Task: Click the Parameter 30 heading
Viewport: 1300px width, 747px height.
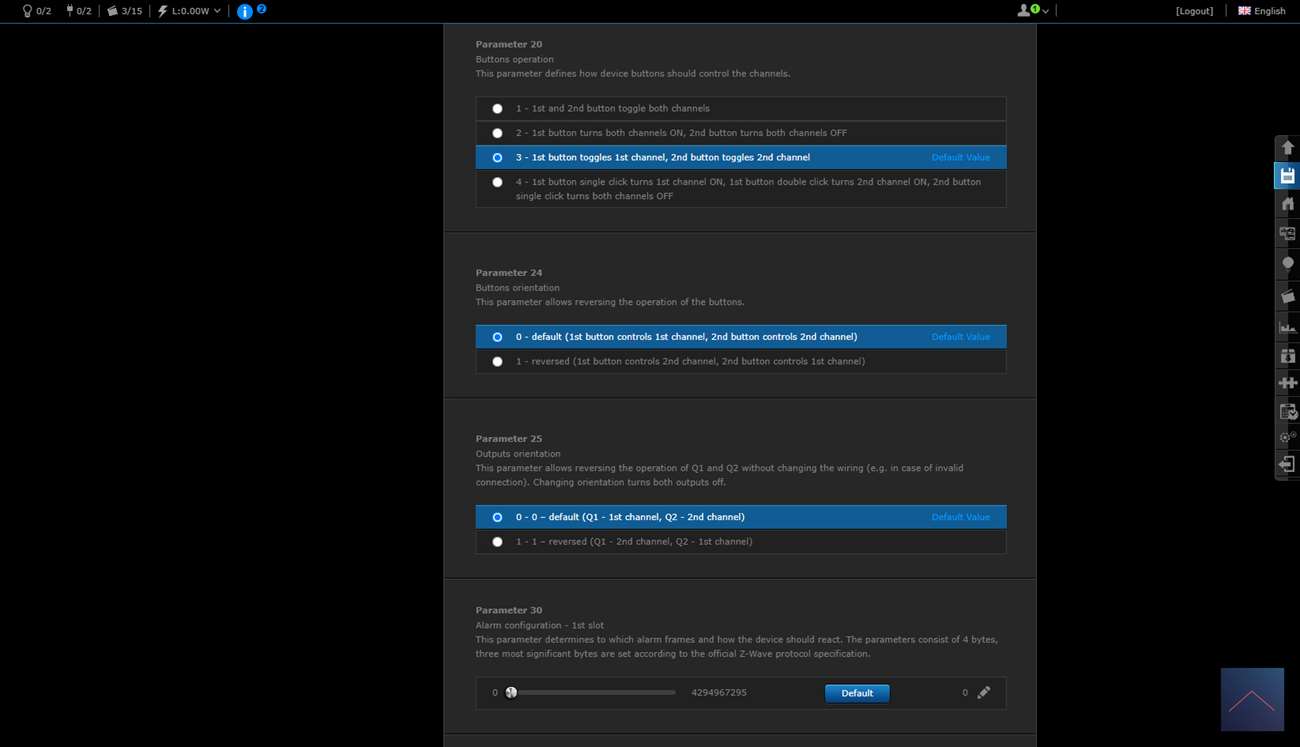Action: [x=509, y=610]
